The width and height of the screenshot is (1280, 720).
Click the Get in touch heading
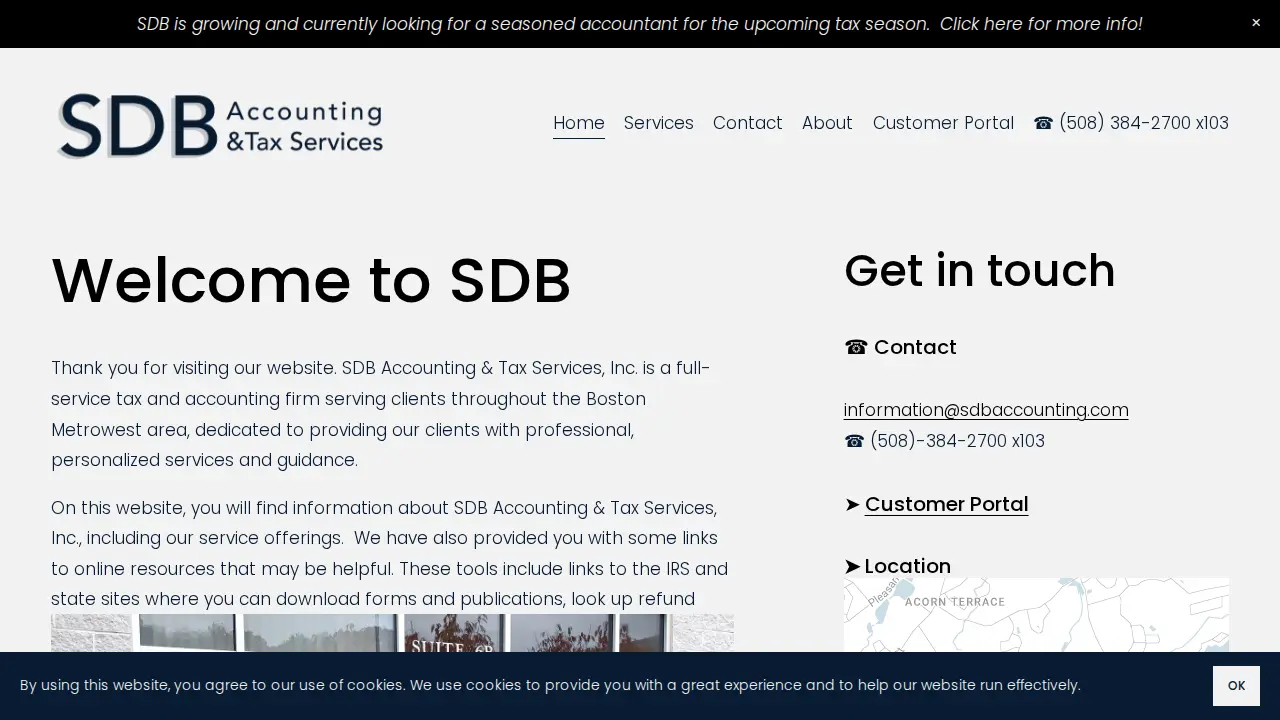click(x=980, y=271)
